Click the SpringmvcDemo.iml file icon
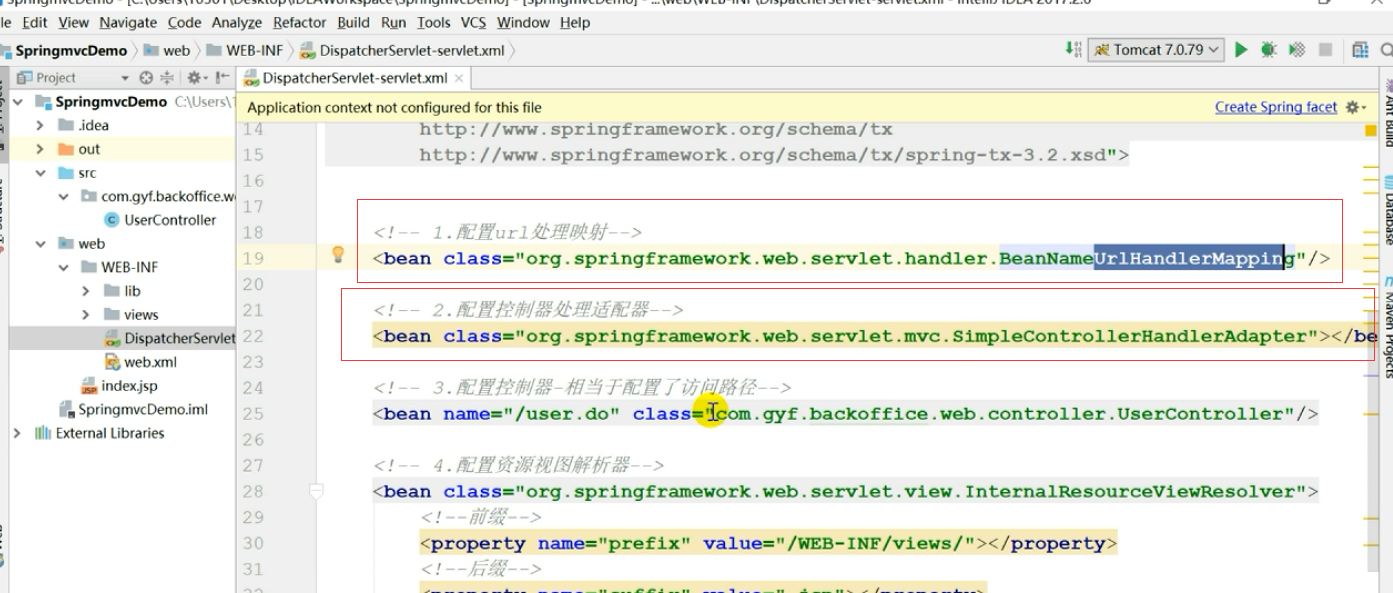Viewport: 1393px width, 593px height. pyautogui.click(x=67, y=409)
